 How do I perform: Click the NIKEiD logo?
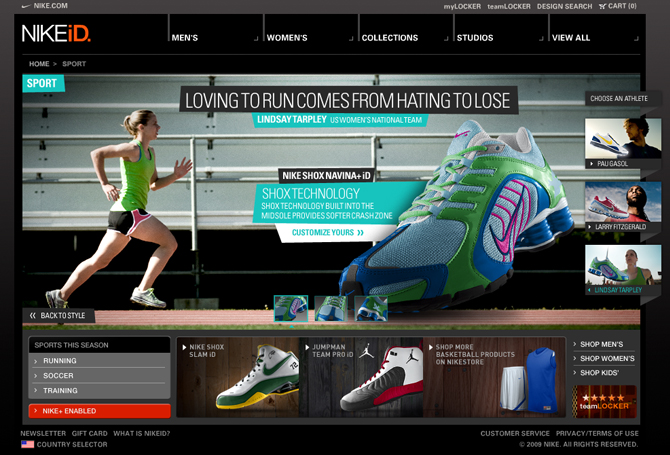56,33
